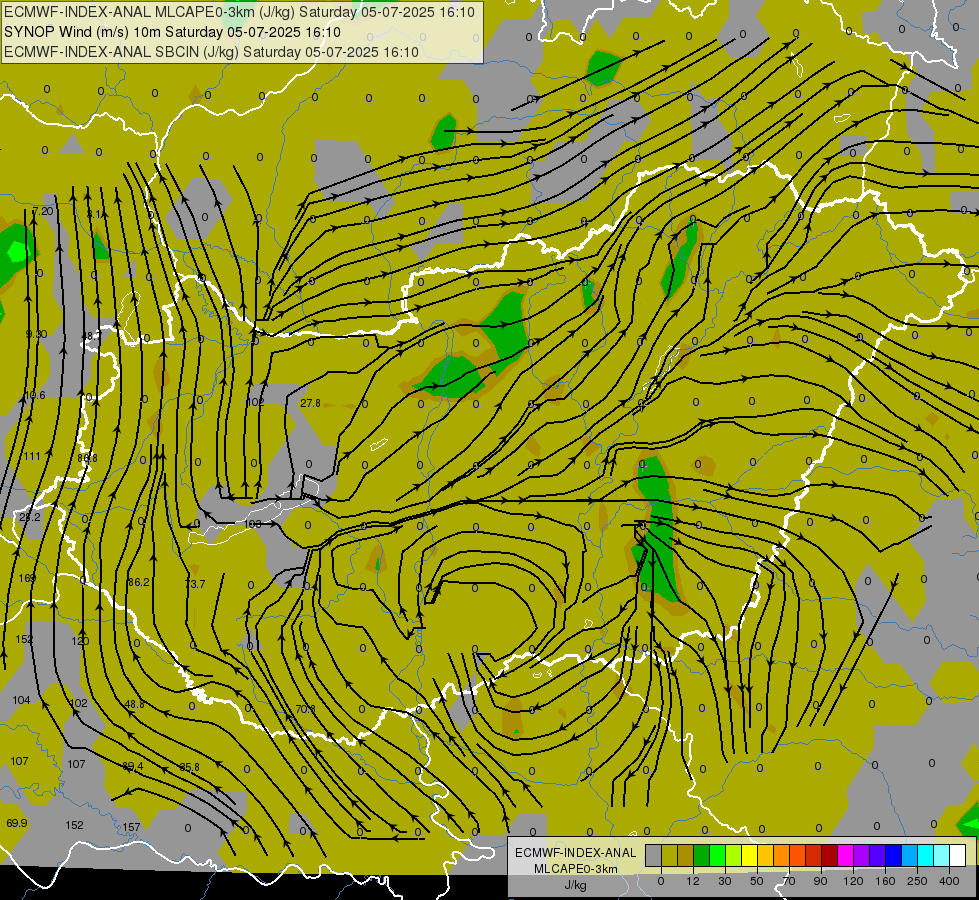The image size is (979, 900).
Task: Click the legend tick label '90'
Action: tap(820, 881)
